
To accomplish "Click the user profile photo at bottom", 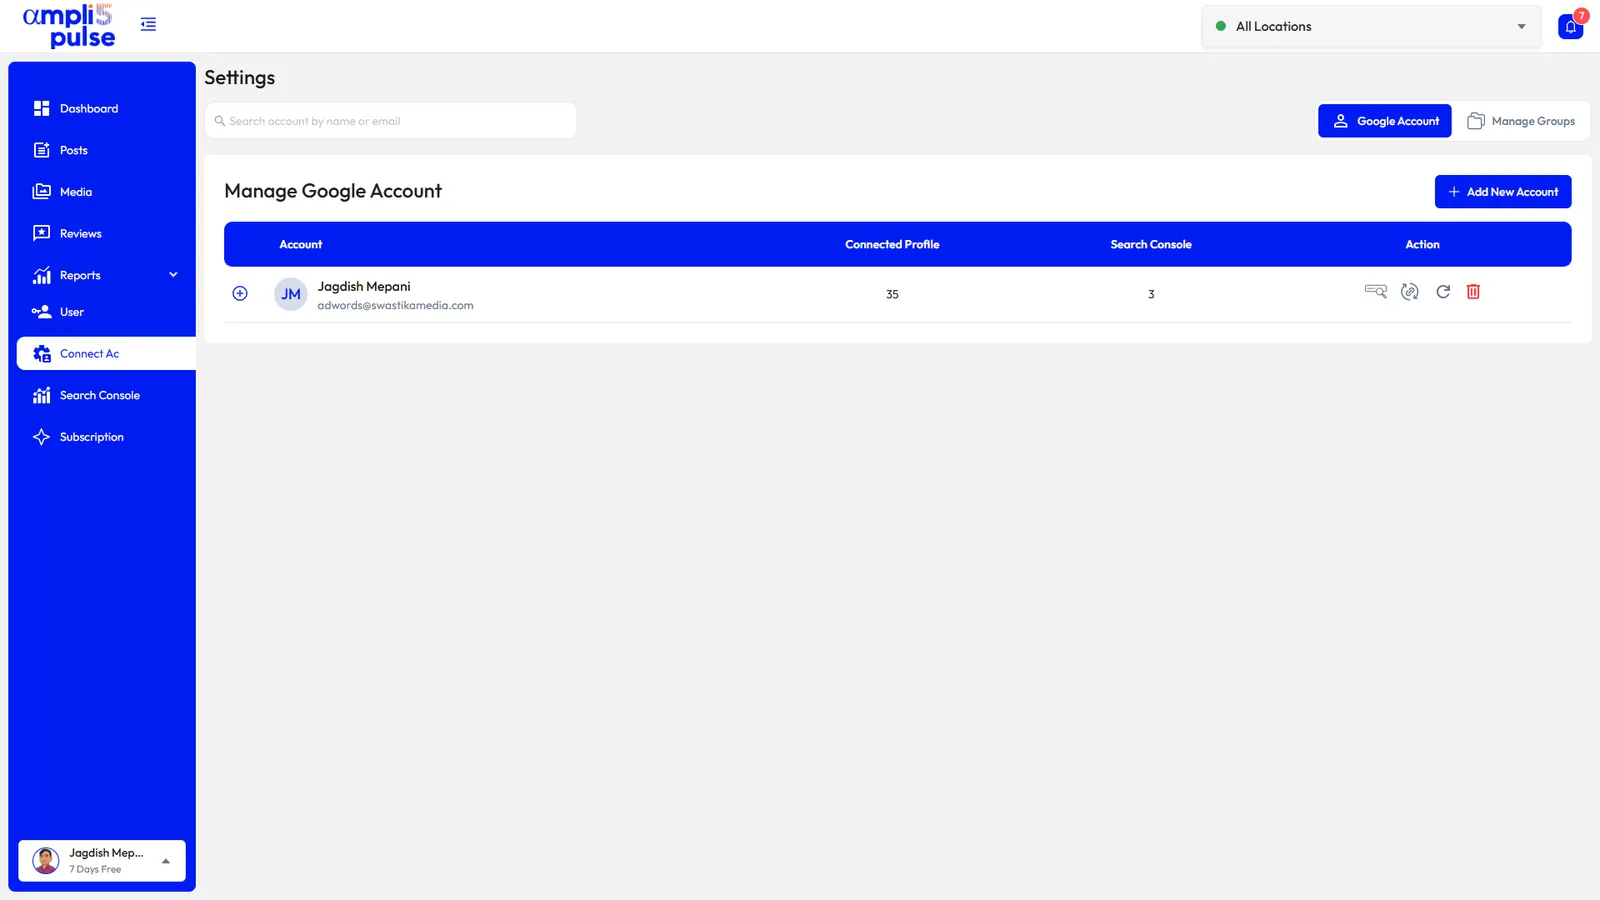I will click(x=46, y=861).
